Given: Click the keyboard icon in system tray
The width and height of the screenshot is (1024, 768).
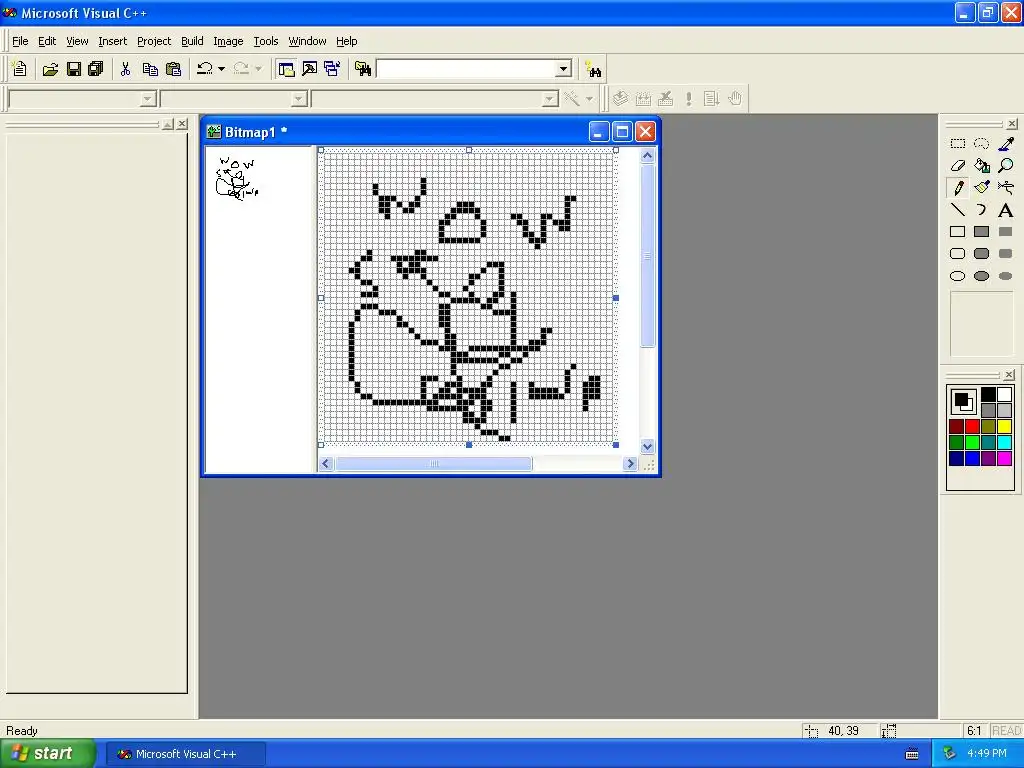Looking at the screenshot, I should 912,754.
